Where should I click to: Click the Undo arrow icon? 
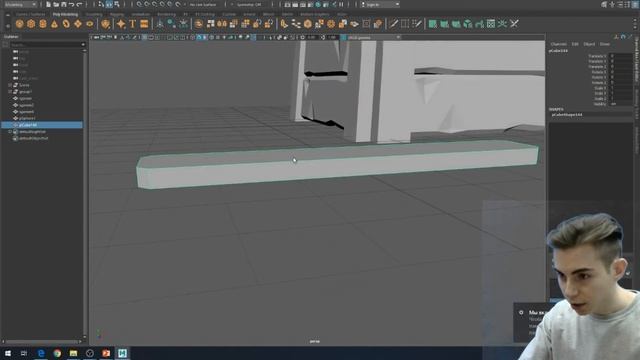pyautogui.click(x=72, y=4)
